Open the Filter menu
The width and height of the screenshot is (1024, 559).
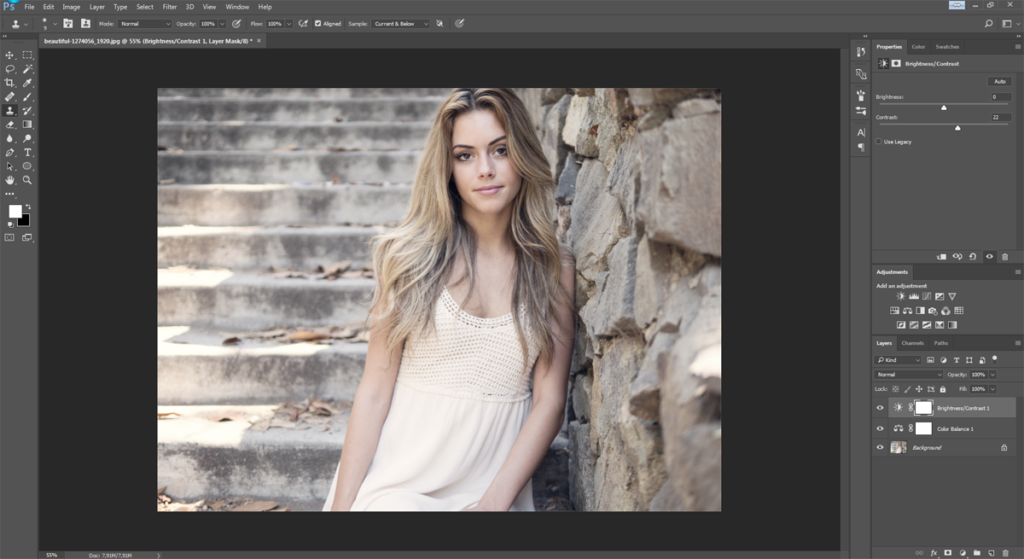coord(169,6)
